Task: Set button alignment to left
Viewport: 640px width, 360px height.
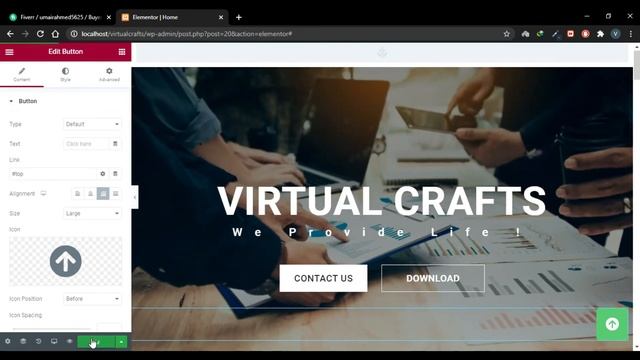Action: [x=78, y=193]
